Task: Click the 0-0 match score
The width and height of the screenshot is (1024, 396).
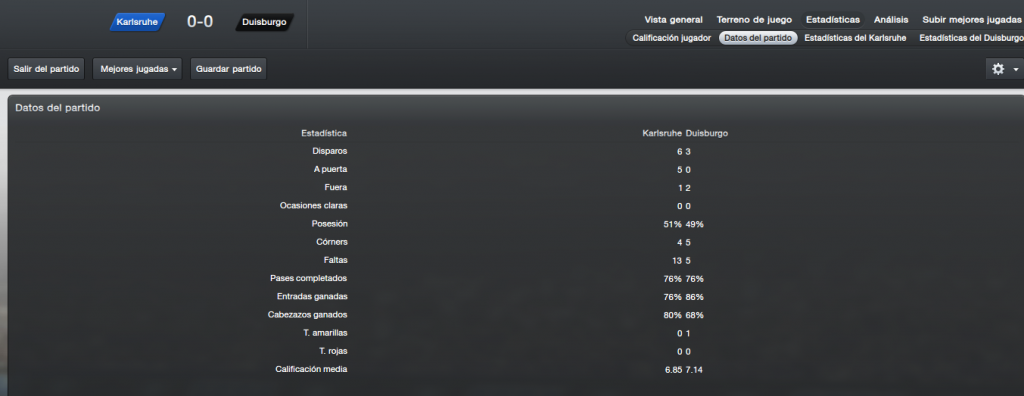Action: click(200, 22)
